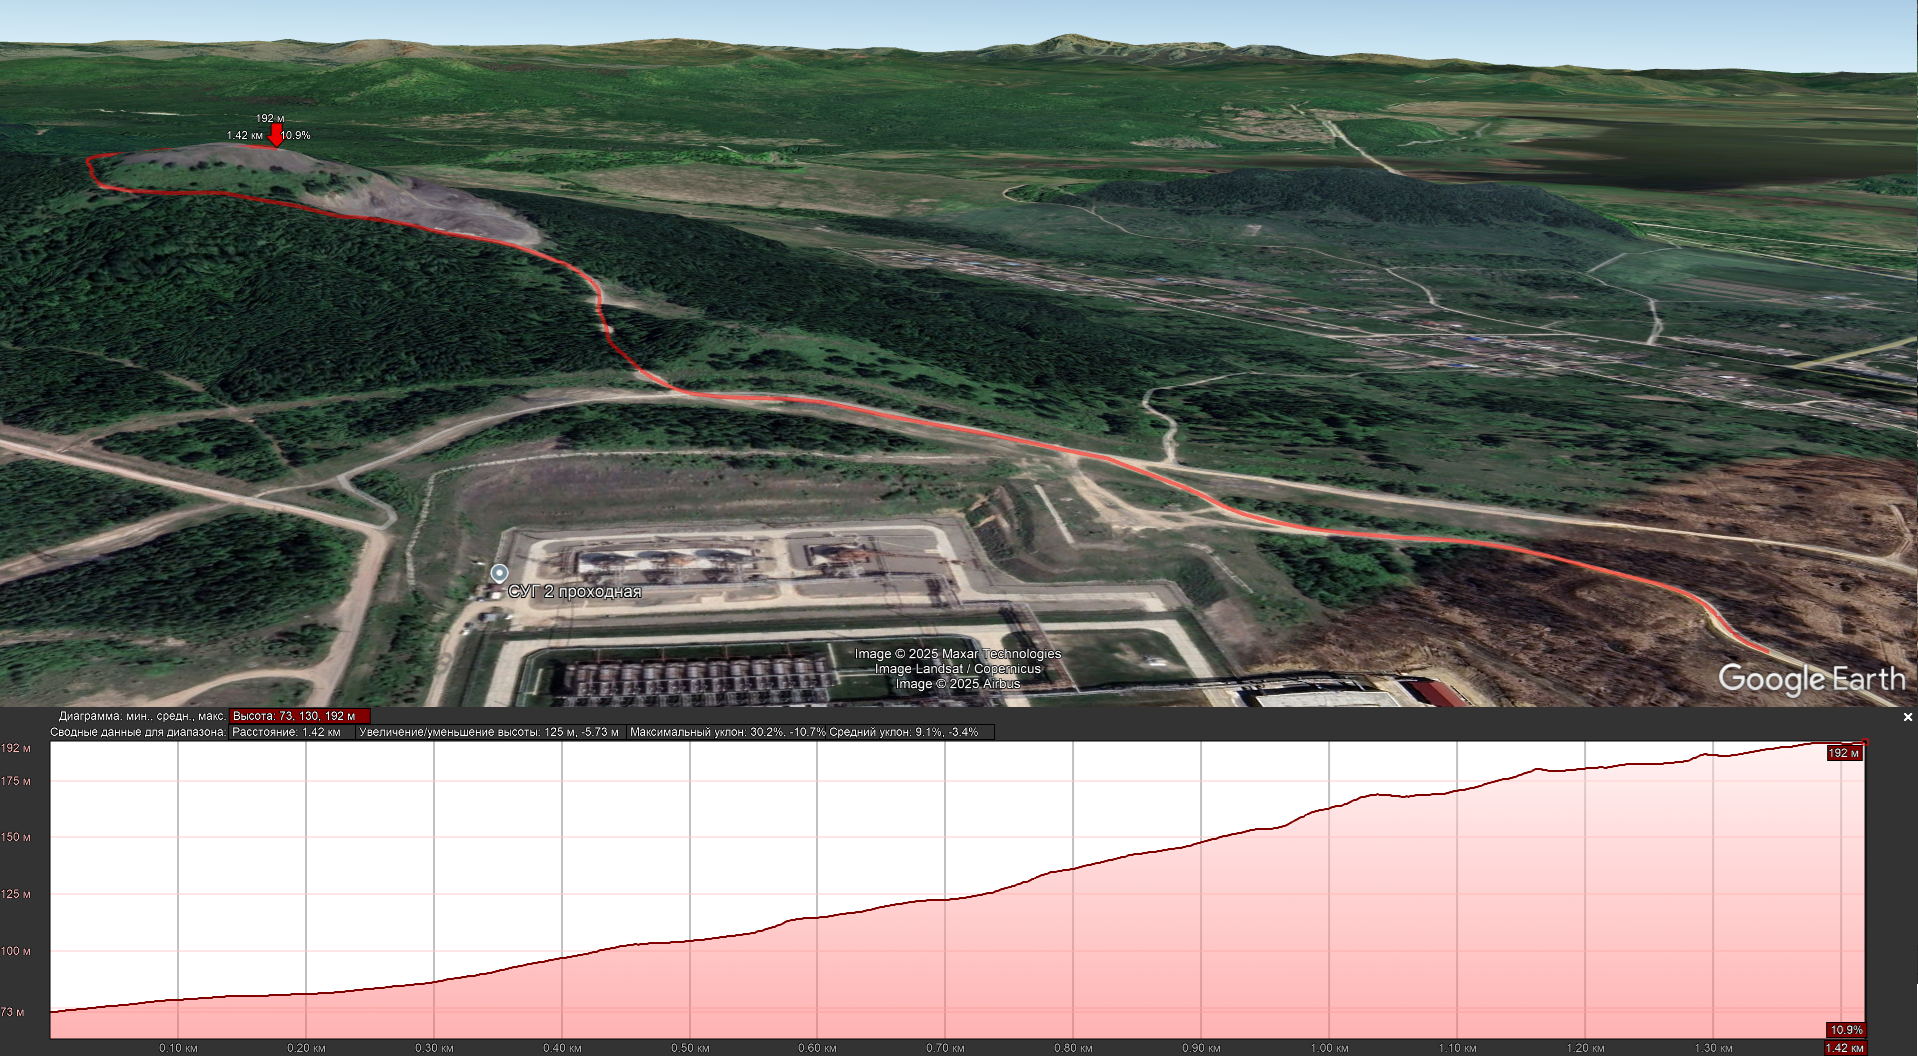Image resolution: width=1918 pixels, height=1056 pixels.
Task: Click the Увеличение/уменьшение высоты summary field
Action: click(x=489, y=732)
